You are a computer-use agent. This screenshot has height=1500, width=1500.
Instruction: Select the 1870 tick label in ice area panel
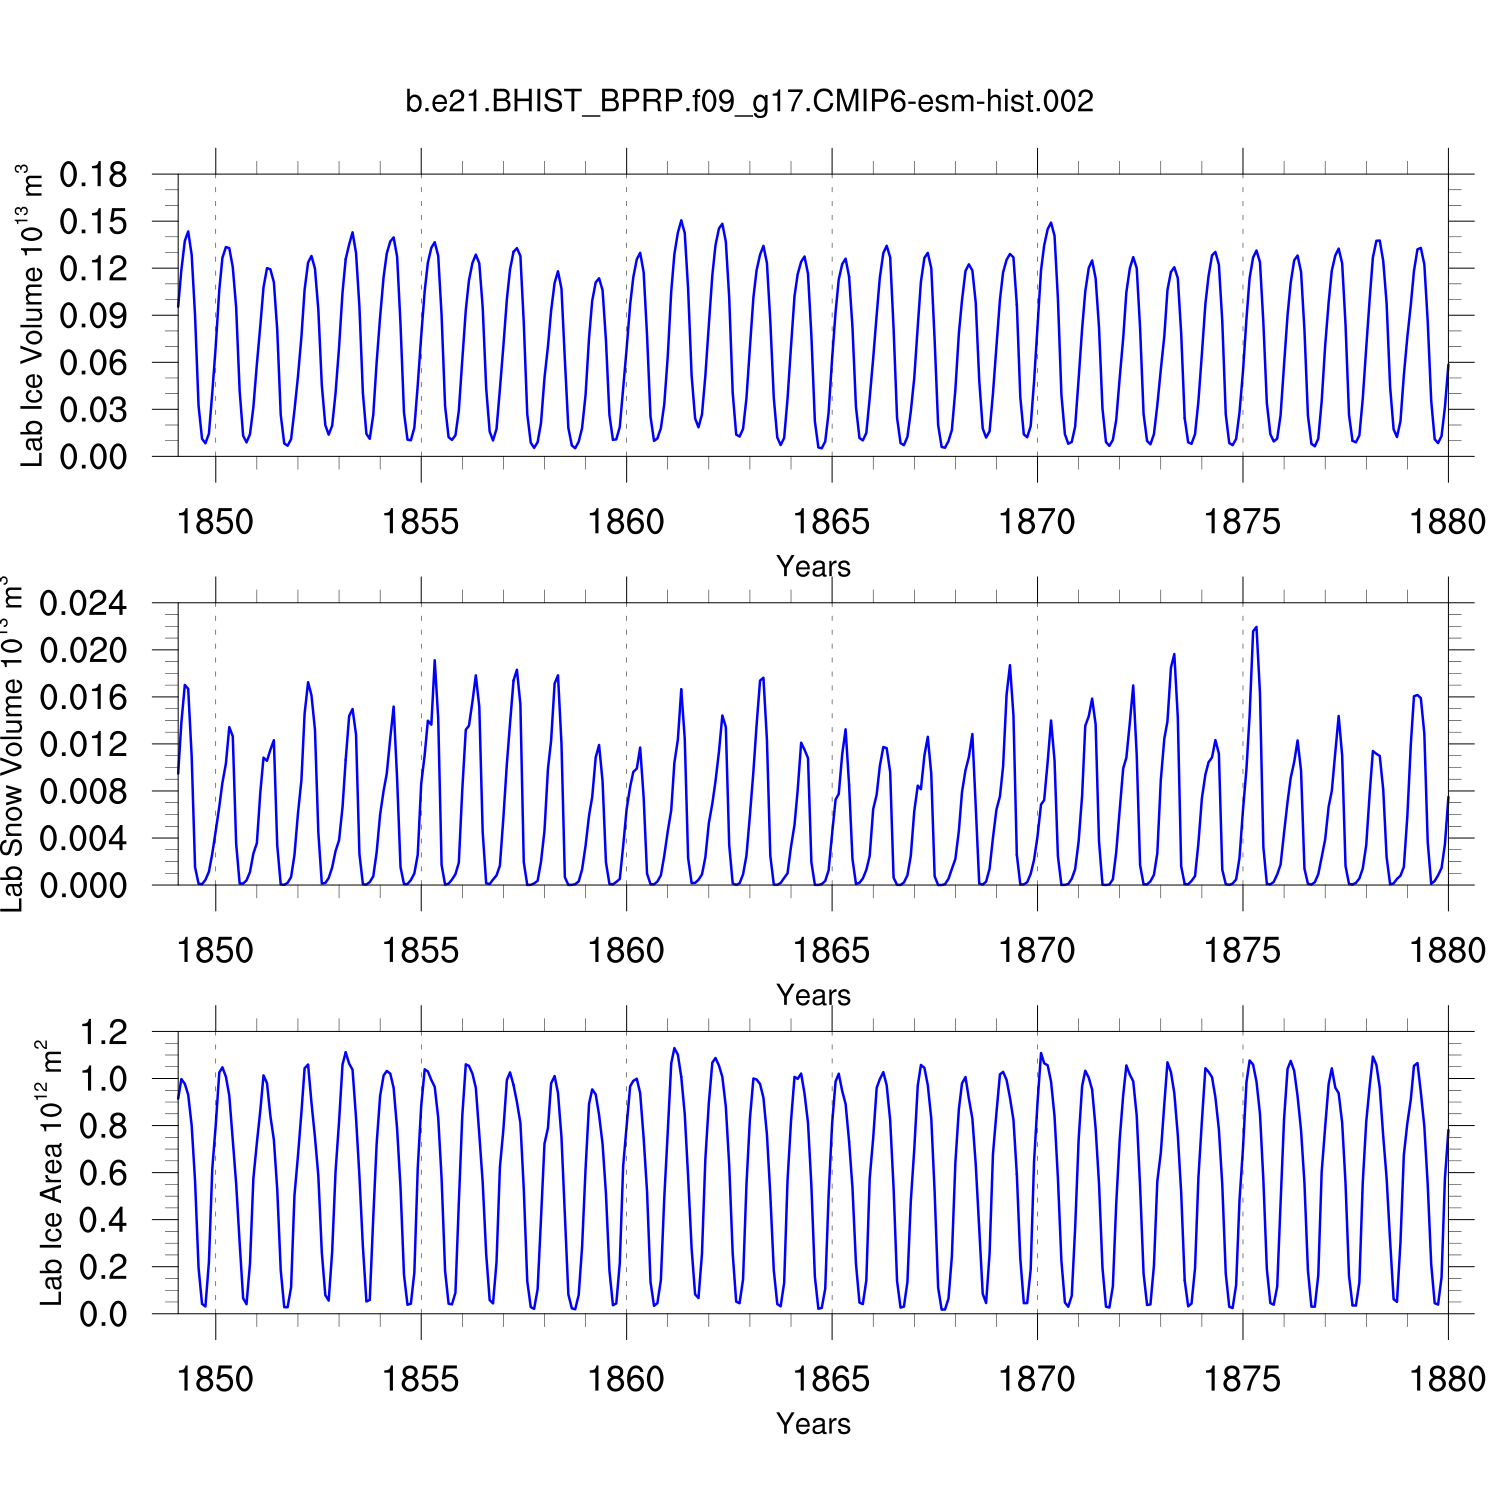(1037, 1379)
